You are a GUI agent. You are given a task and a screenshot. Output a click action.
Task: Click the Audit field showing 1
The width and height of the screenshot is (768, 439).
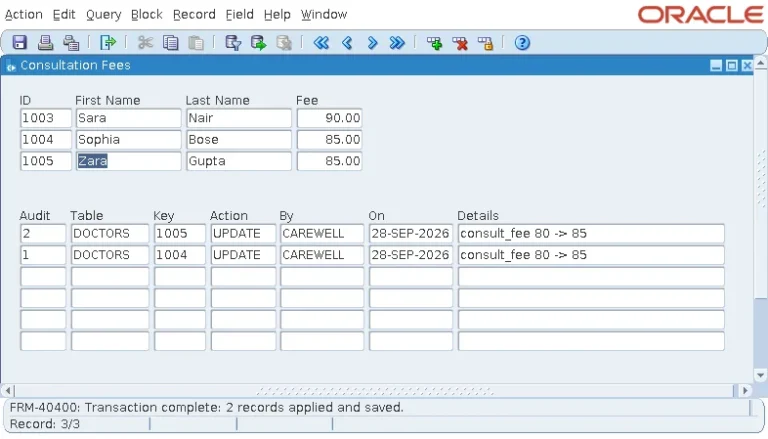[43, 255]
